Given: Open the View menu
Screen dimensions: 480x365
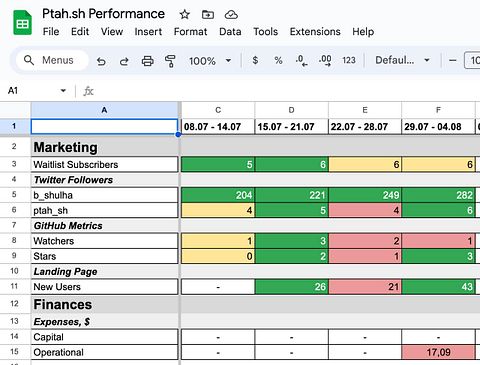Looking at the screenshot, I should point(112,32).
